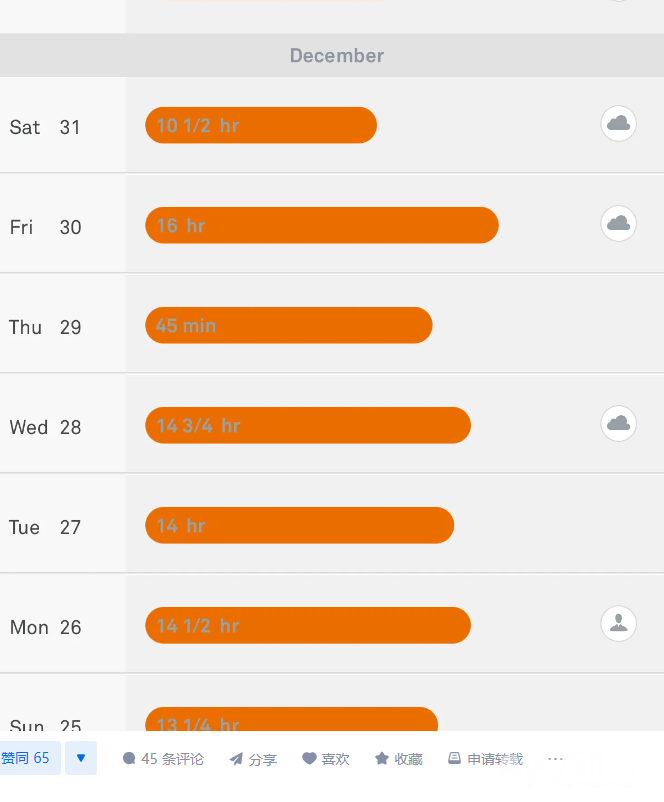Click the cloud icon on Sat 31 row
The image size is (664, 802).
coord(619,124)
